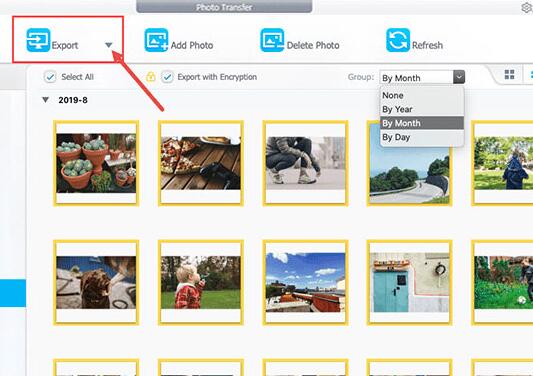Select the kid playing soccer photo

502,283
